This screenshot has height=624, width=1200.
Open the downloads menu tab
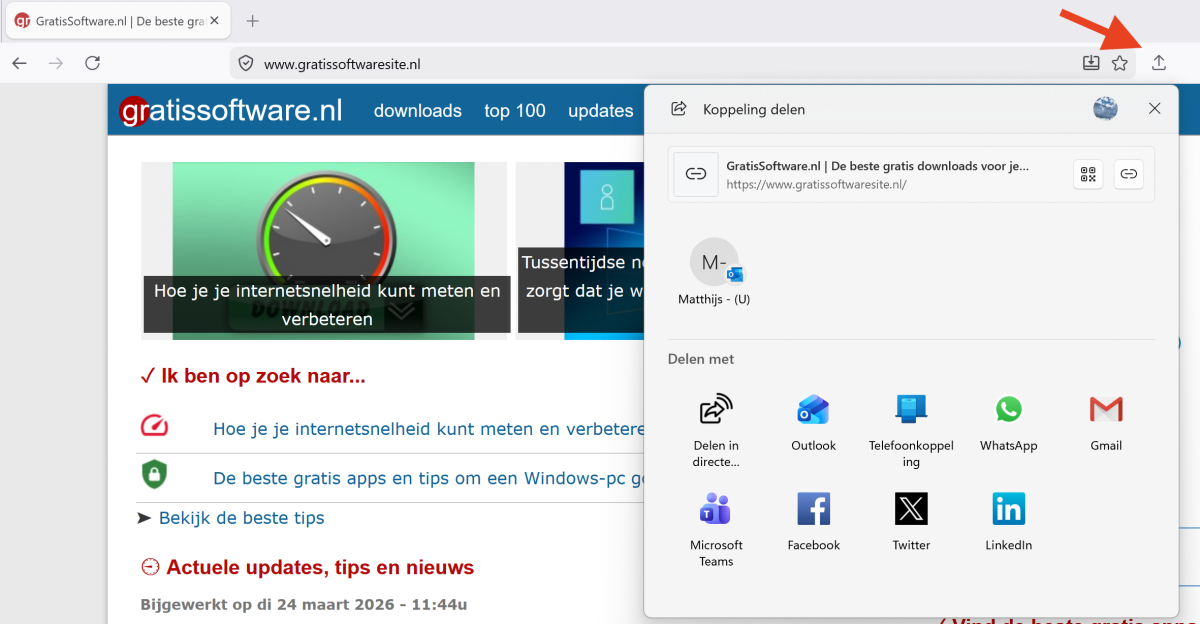417,111
